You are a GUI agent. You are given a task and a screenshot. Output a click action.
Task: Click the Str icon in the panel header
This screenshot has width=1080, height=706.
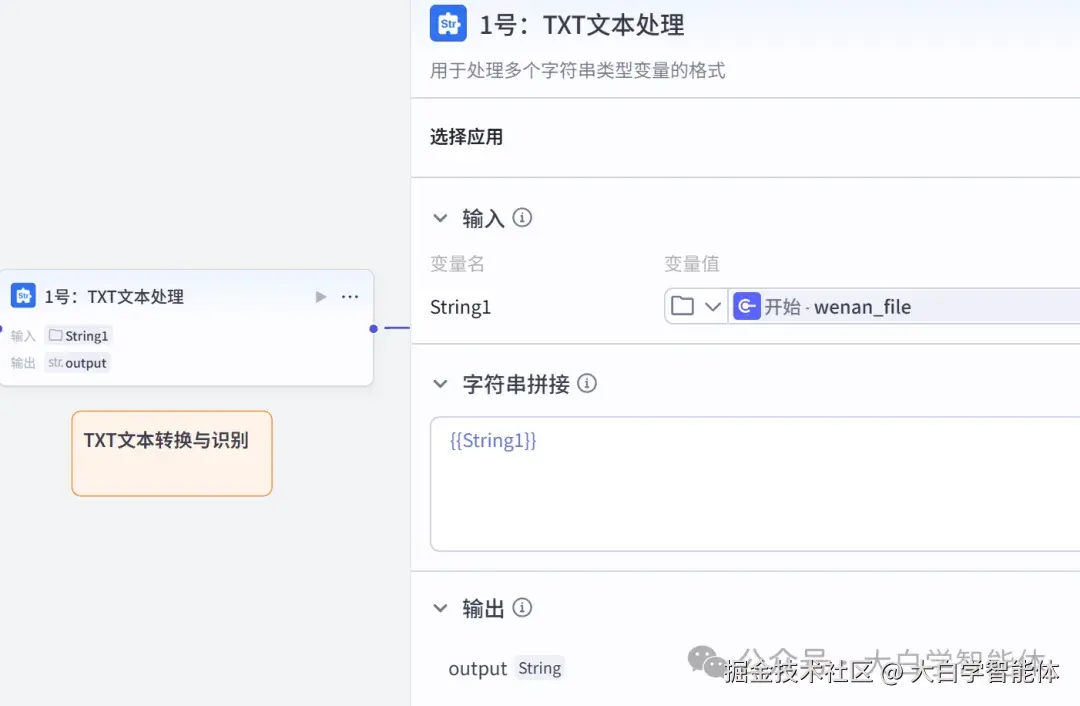click(447, 23)
